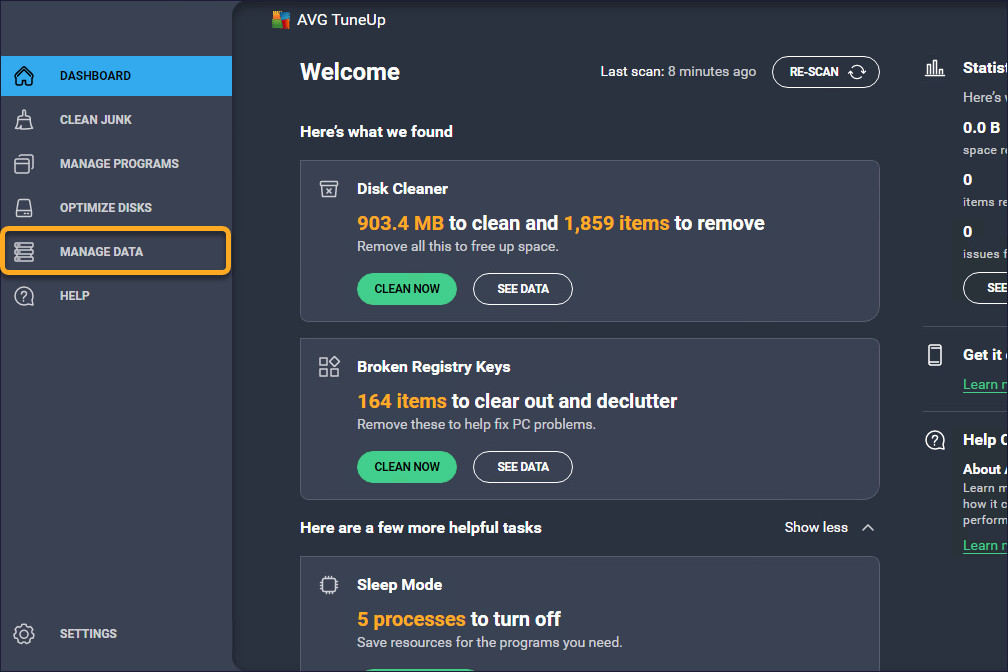Image resolution: width=1008 pixels, height=672 pixels.
Task: Click the Manage Programs windows icon
Action: coord(24,164)
